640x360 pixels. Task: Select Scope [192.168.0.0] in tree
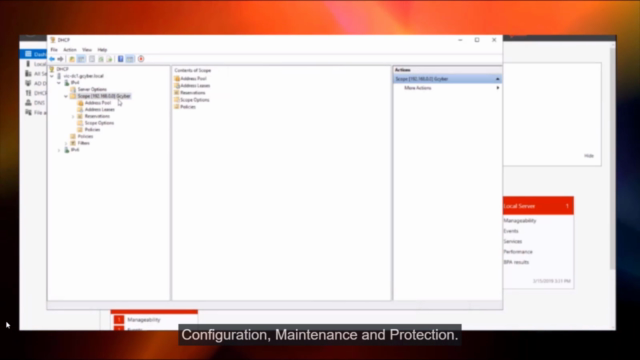point(104,96)
